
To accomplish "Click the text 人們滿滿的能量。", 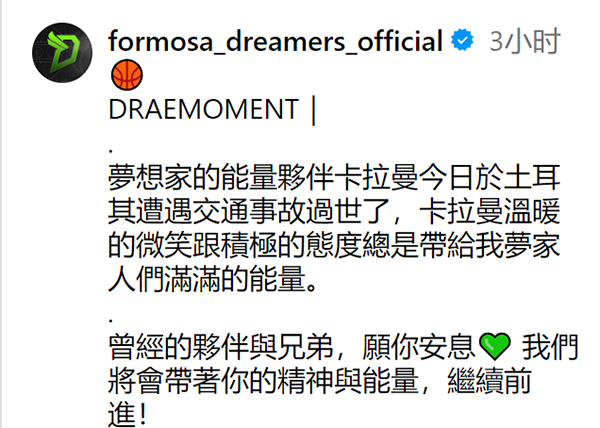I will [213, 279].
